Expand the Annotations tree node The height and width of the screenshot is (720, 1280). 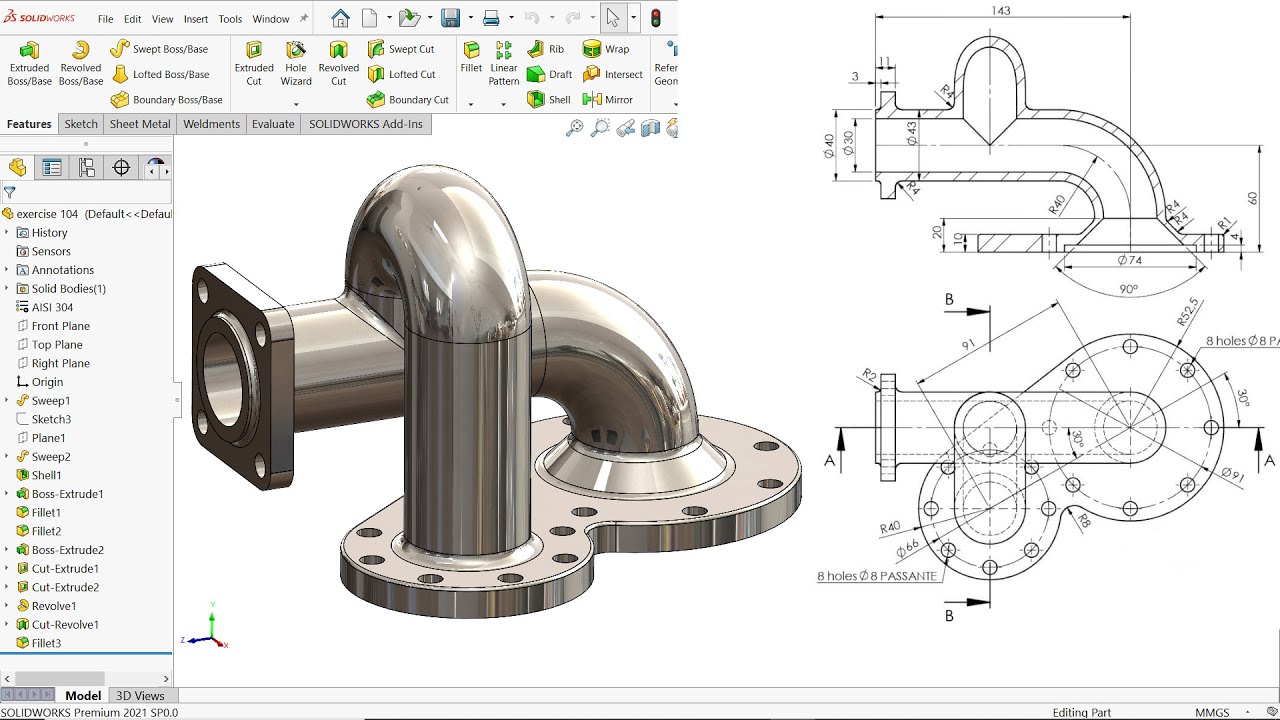(6, 270)
